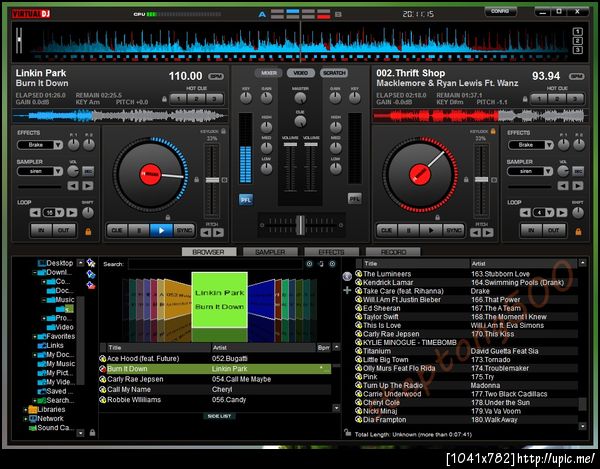Image resolution: width=600 pixels, height=469 pixels.
Task: Click in the Search field
Action: click(215, 264)
